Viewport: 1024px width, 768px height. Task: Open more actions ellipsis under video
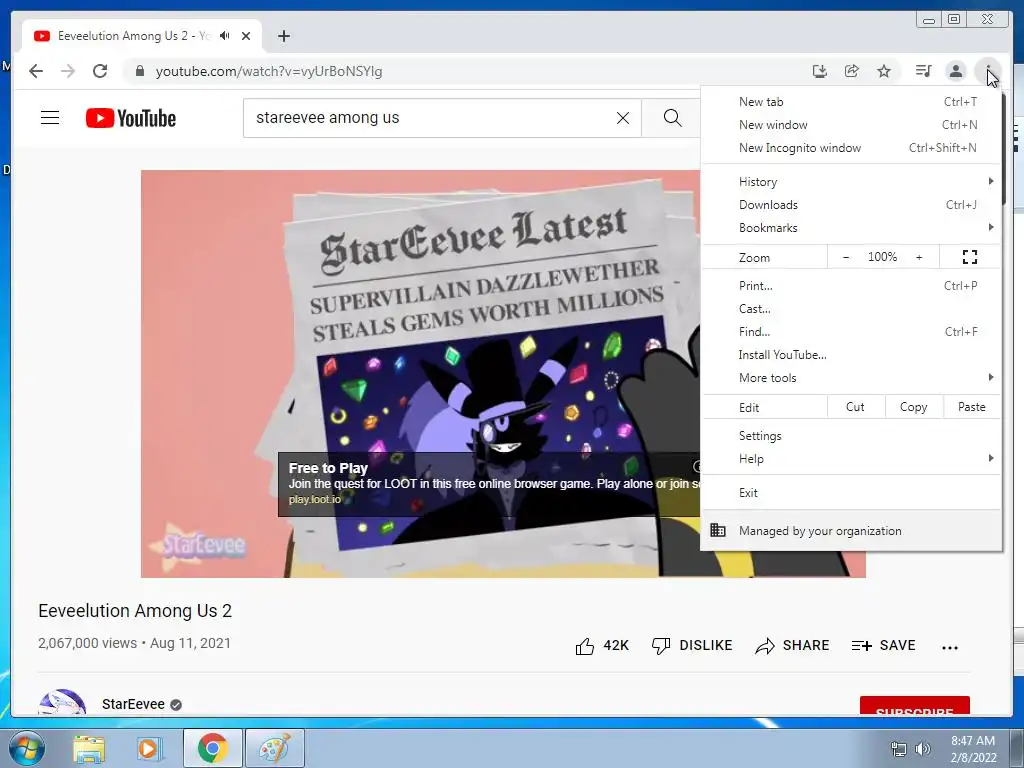[x=950, y=647]
